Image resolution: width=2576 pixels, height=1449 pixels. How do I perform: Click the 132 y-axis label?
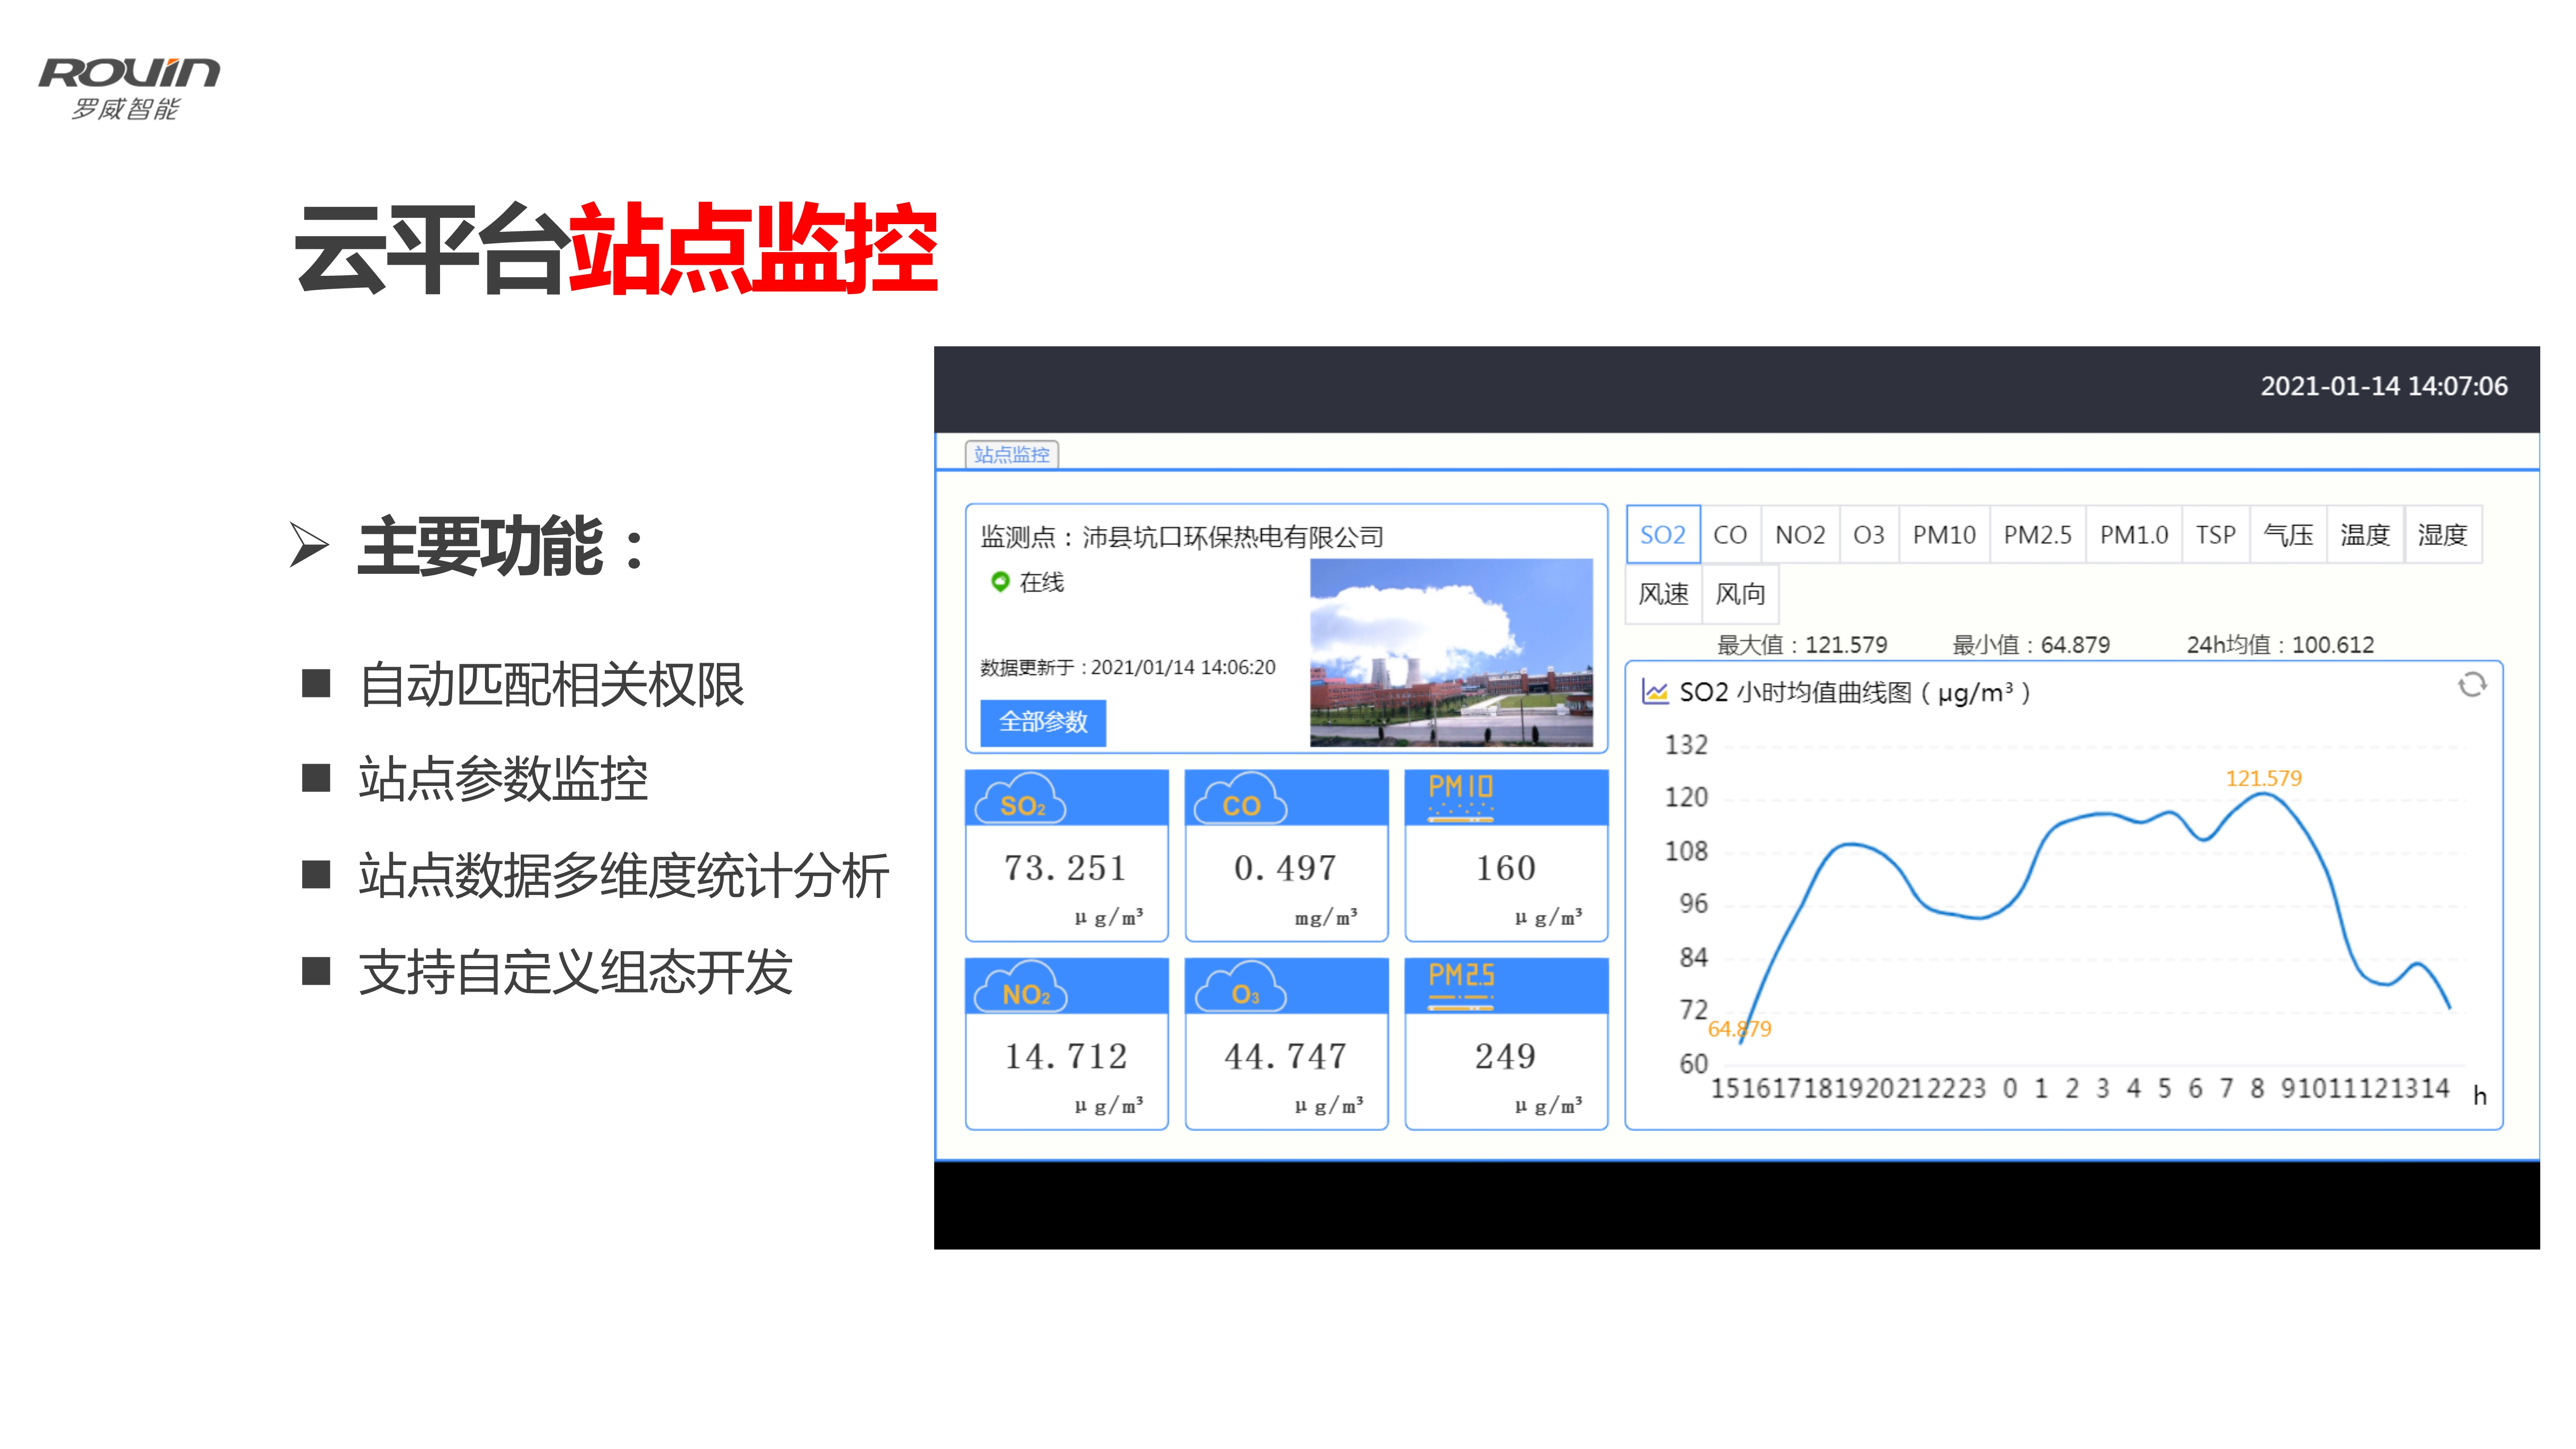point(1686,745)
